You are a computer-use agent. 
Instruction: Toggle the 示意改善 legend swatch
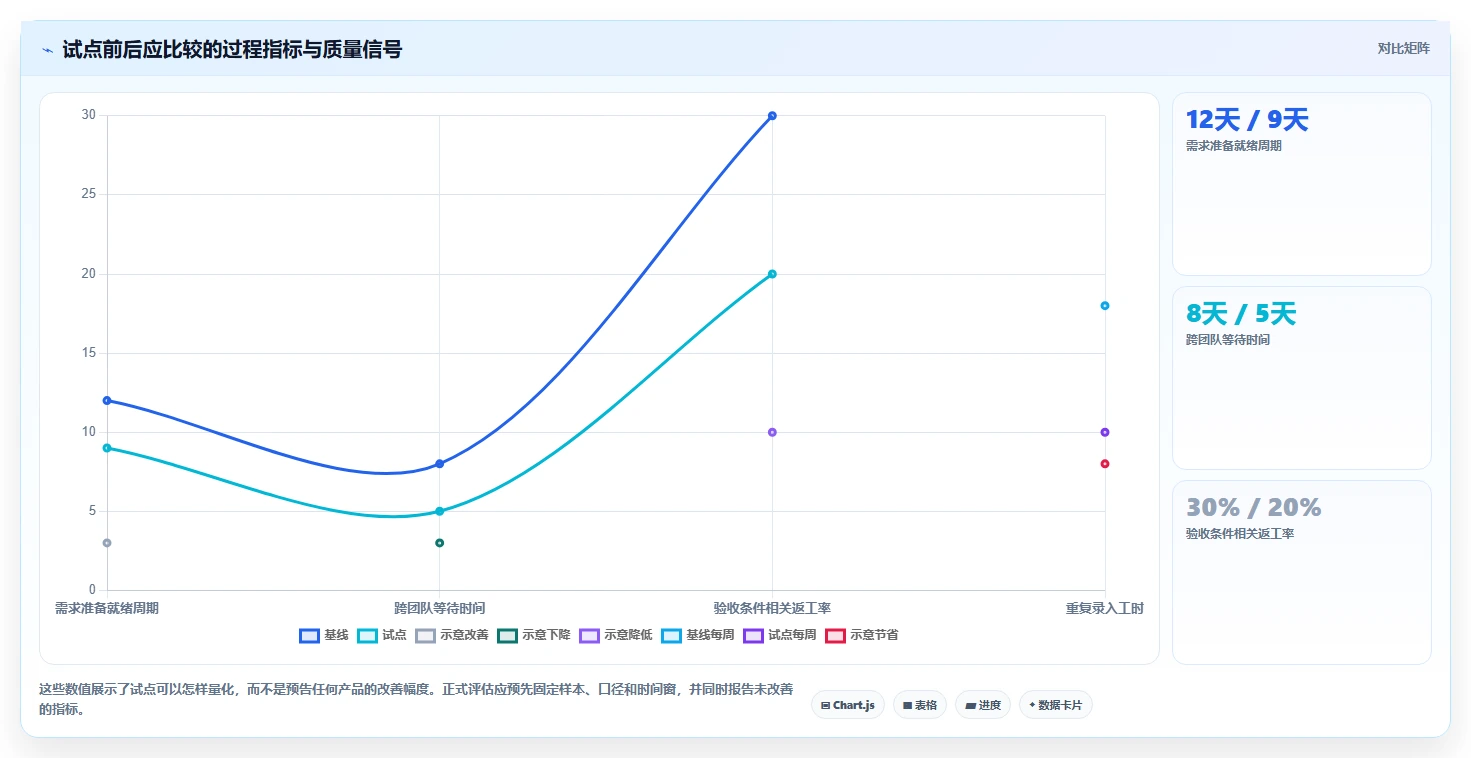coord(426,635)
